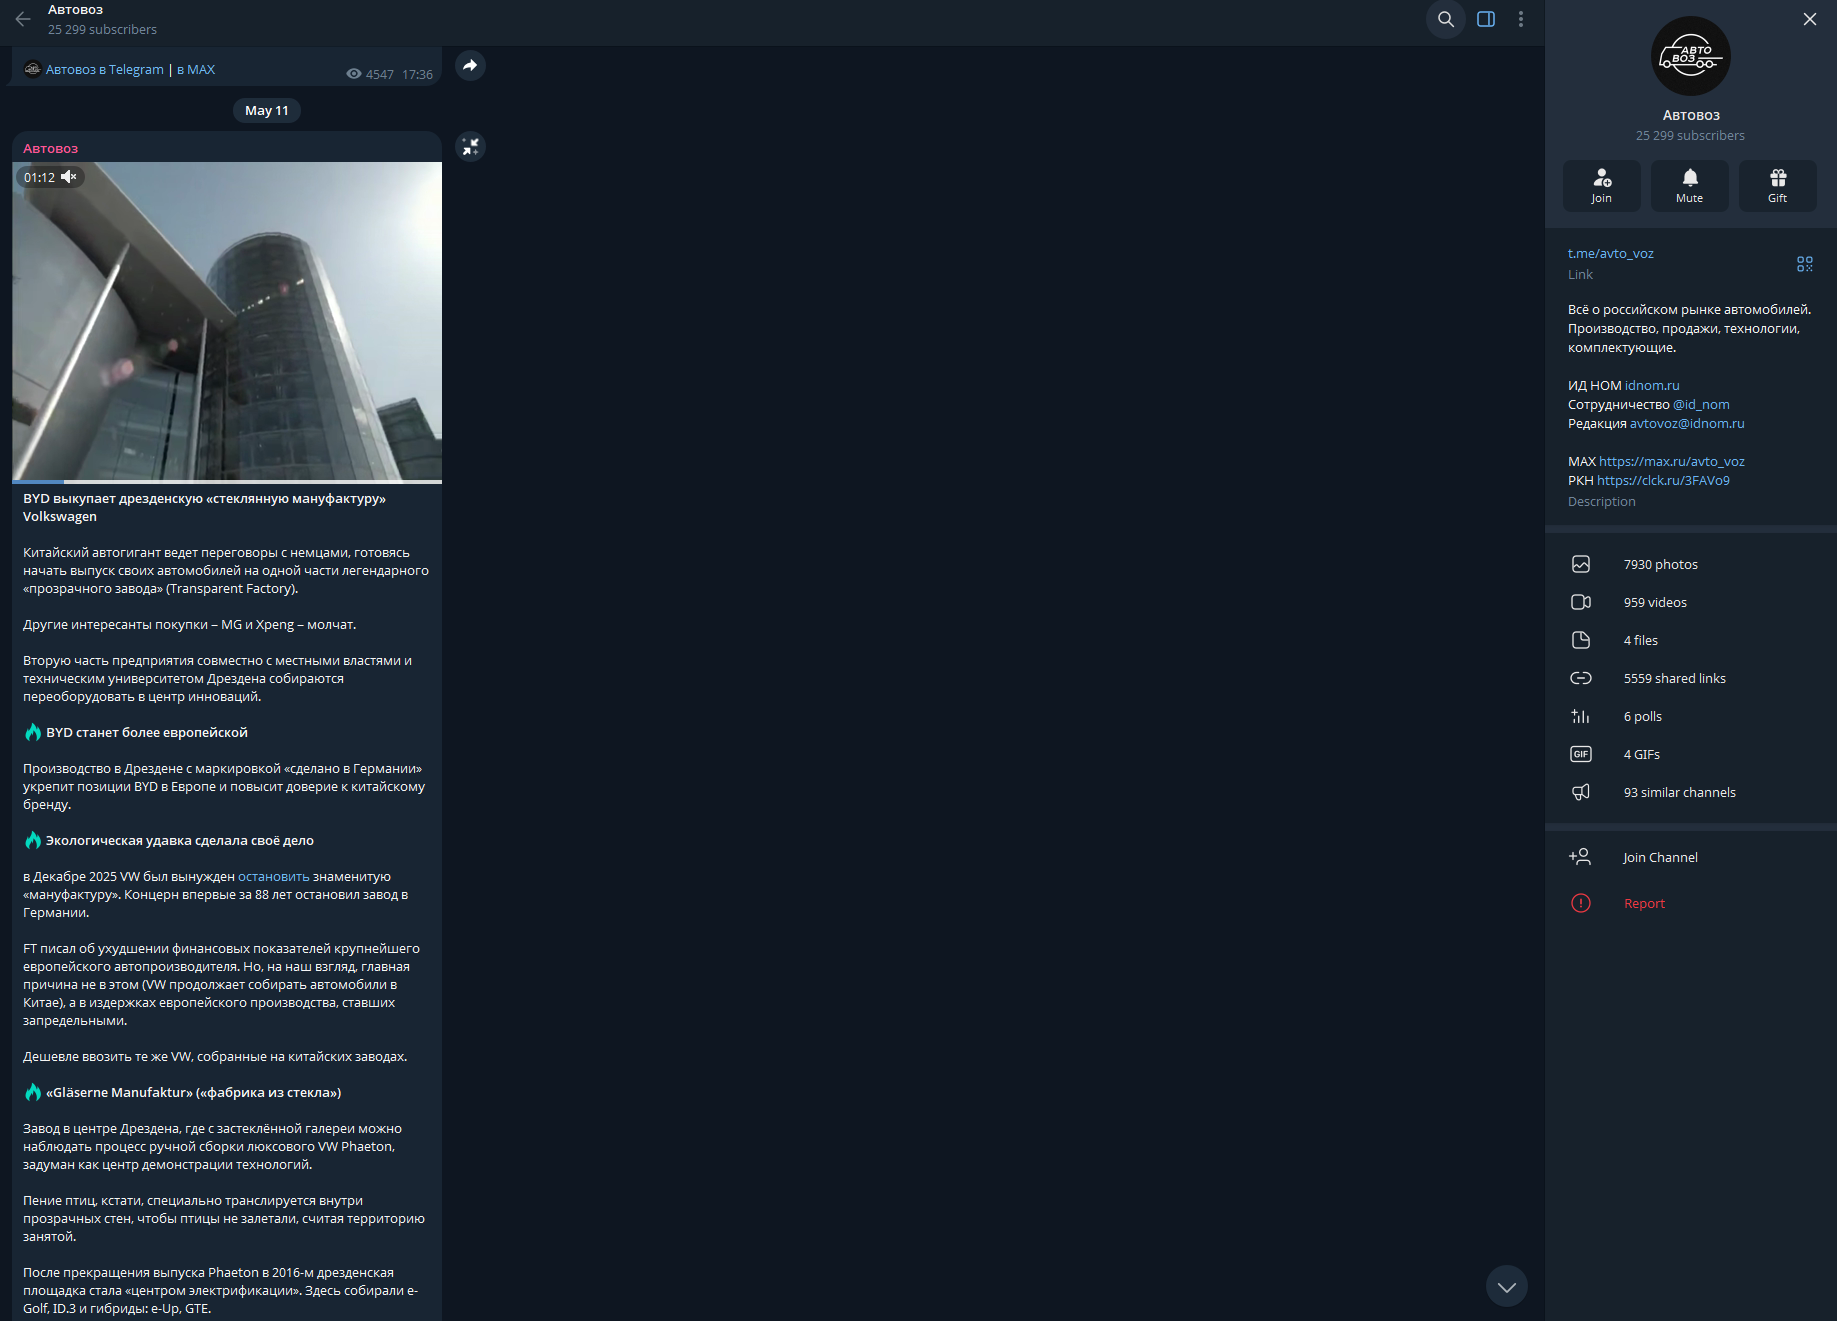Click the red report warning icon

1581,904
